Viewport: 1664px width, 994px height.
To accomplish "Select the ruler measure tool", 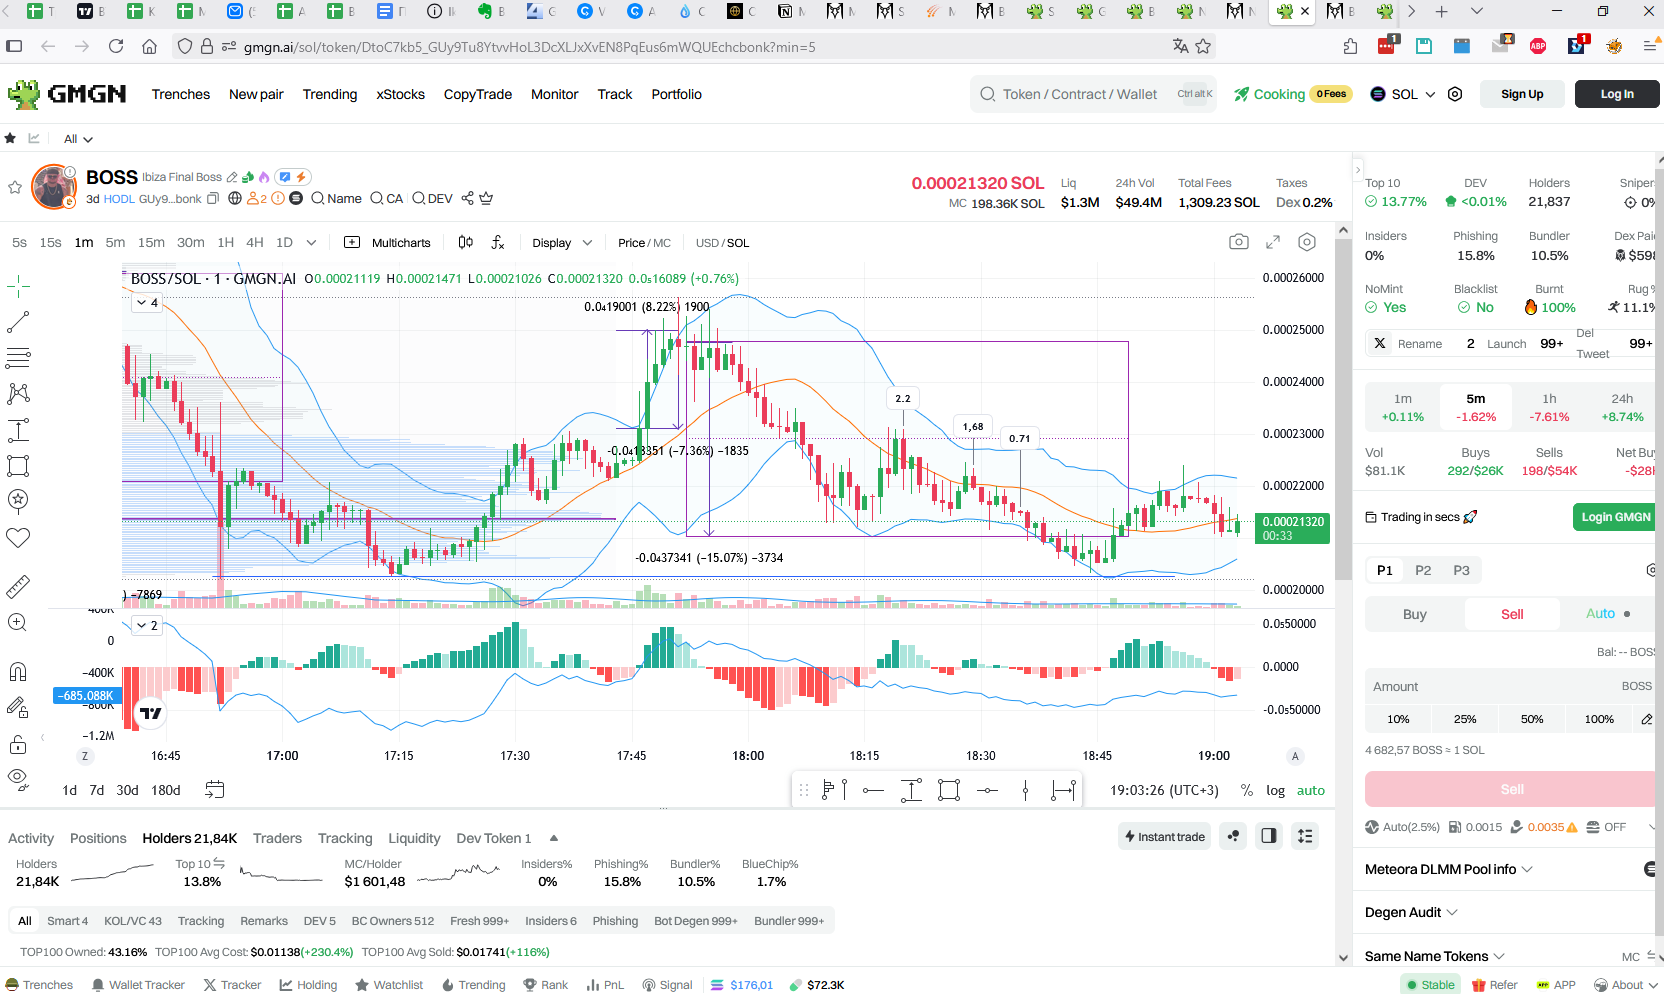I will pyautogui.click(x=18, y=586).
